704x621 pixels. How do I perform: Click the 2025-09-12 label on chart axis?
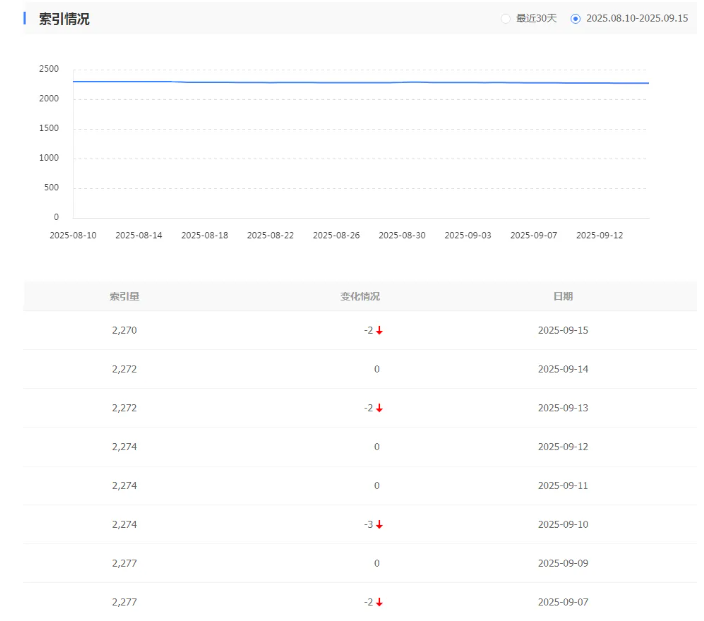coord(599,235)
